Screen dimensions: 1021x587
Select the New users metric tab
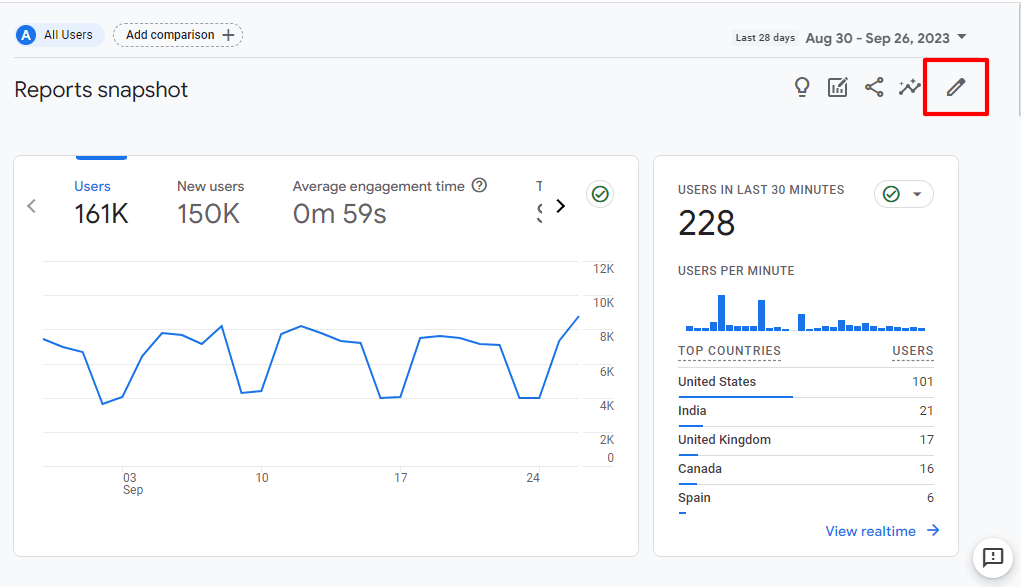click(210, 186)
